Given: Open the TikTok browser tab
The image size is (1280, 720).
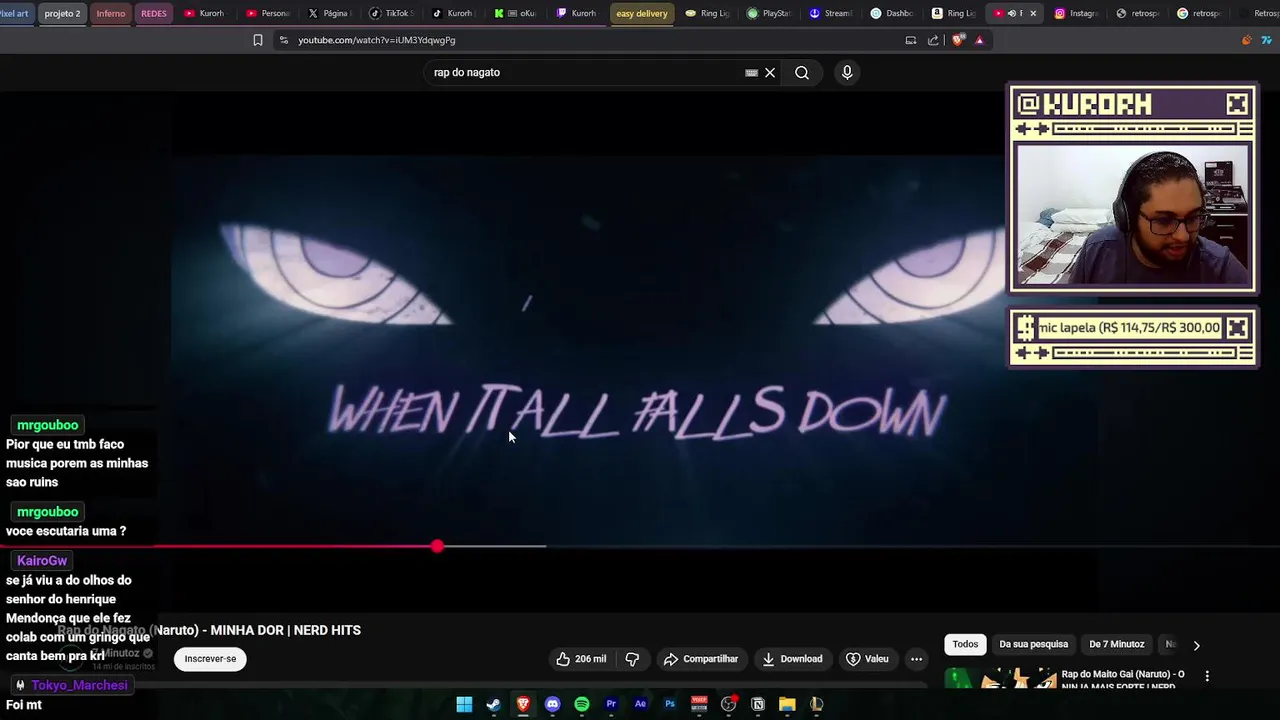Looking at the screenshot, I should [391, 13].
